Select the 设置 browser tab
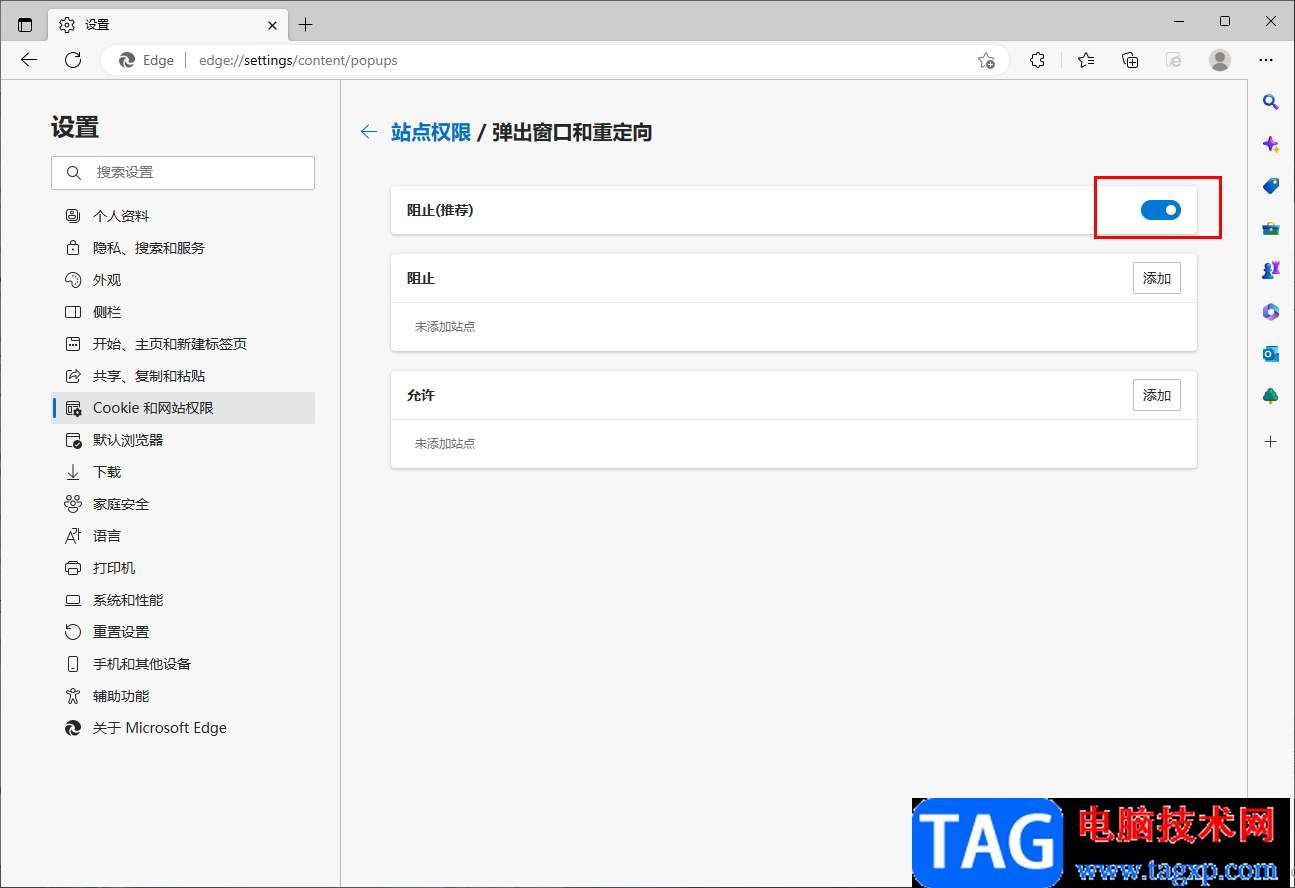This screenshot has height=888, width=1295. [x=169, y=24]
